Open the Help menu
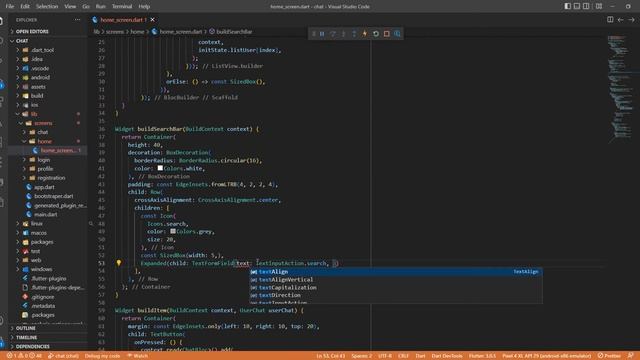Image resolution: width=640 pixels, height=360 pixels. pyautogui.click(x=144, y=6)
